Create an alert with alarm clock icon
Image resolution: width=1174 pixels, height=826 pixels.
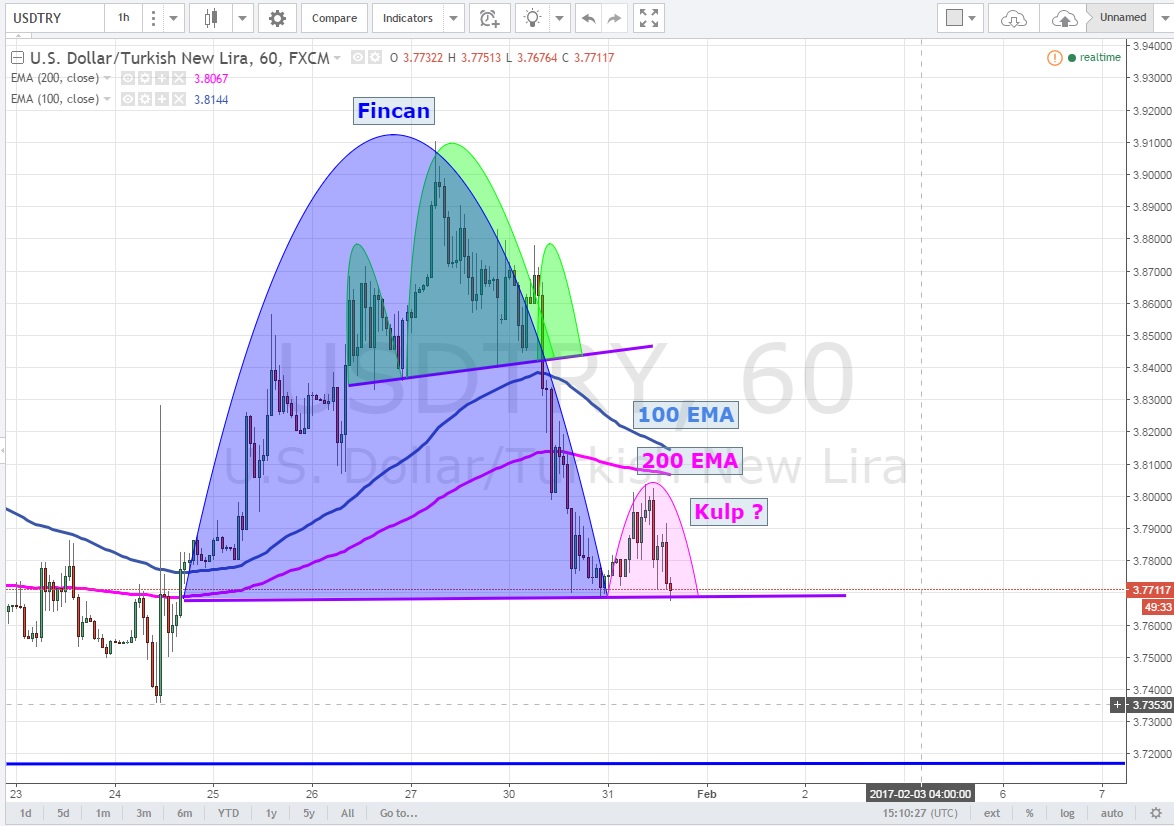click(488, 18)
